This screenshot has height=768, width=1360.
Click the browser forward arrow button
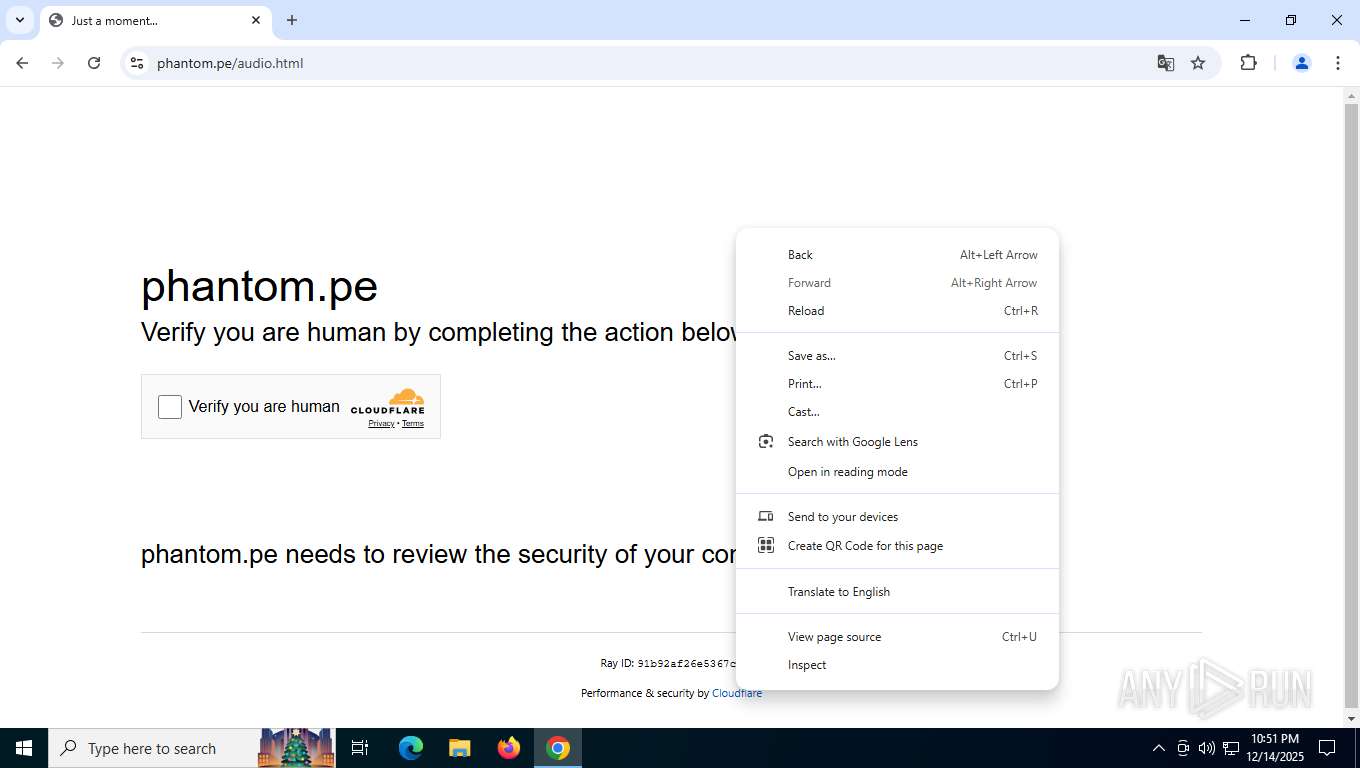pyautogui.click(x=58, y=63)
